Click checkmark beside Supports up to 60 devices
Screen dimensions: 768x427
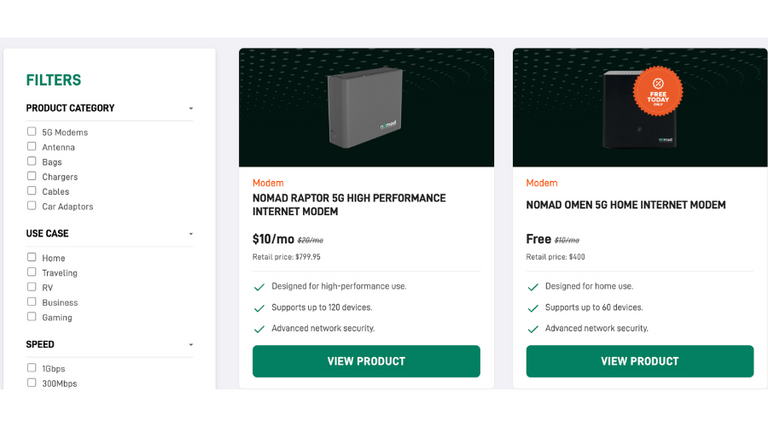pyautogui.click(x=533, y=308)
